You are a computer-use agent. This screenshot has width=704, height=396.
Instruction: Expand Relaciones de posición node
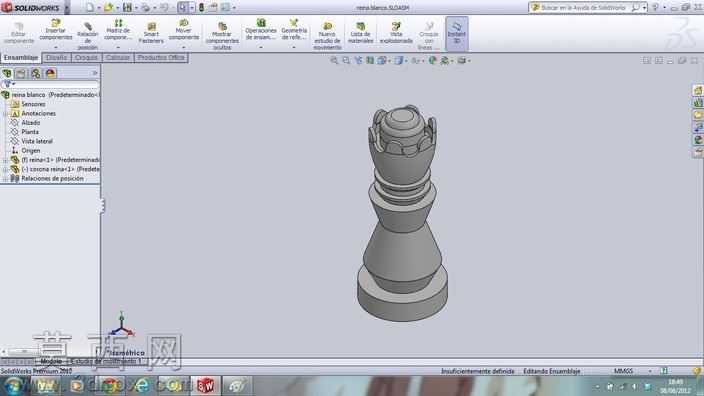point(6,179)
